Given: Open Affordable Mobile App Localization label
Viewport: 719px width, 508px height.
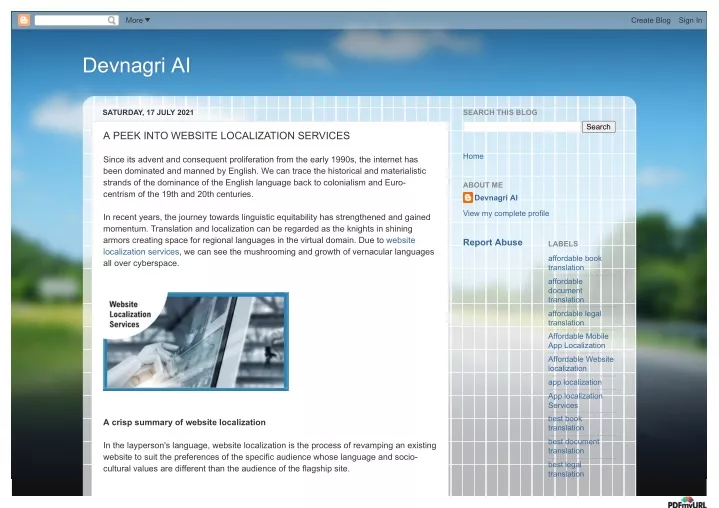Looking at the screenshot, I should pos(578,341).
